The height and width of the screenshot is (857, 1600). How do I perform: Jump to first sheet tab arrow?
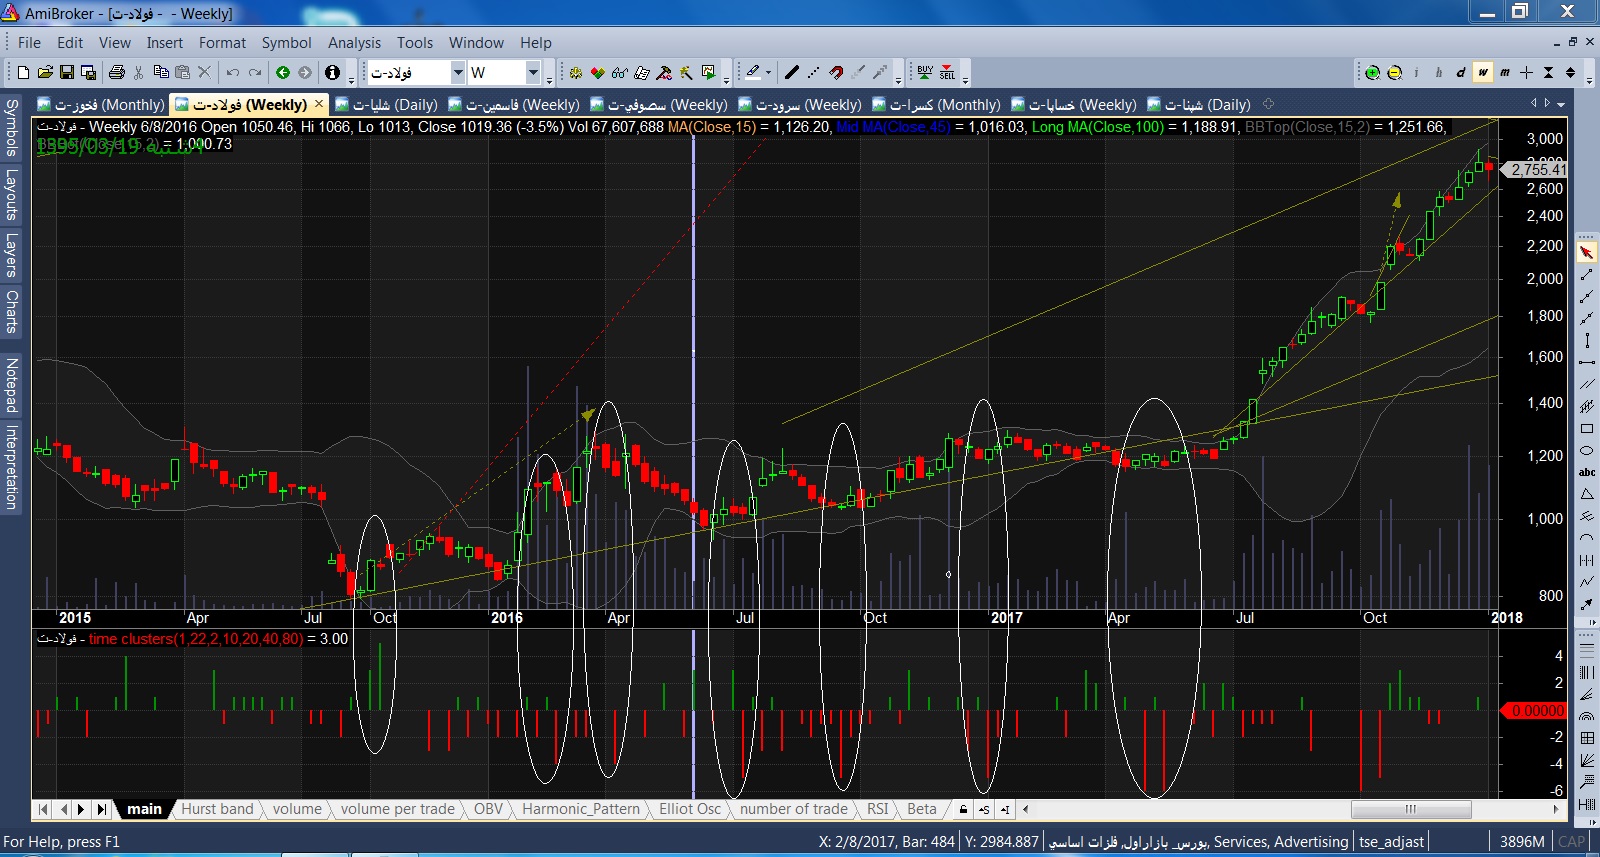tap(43, 809)
